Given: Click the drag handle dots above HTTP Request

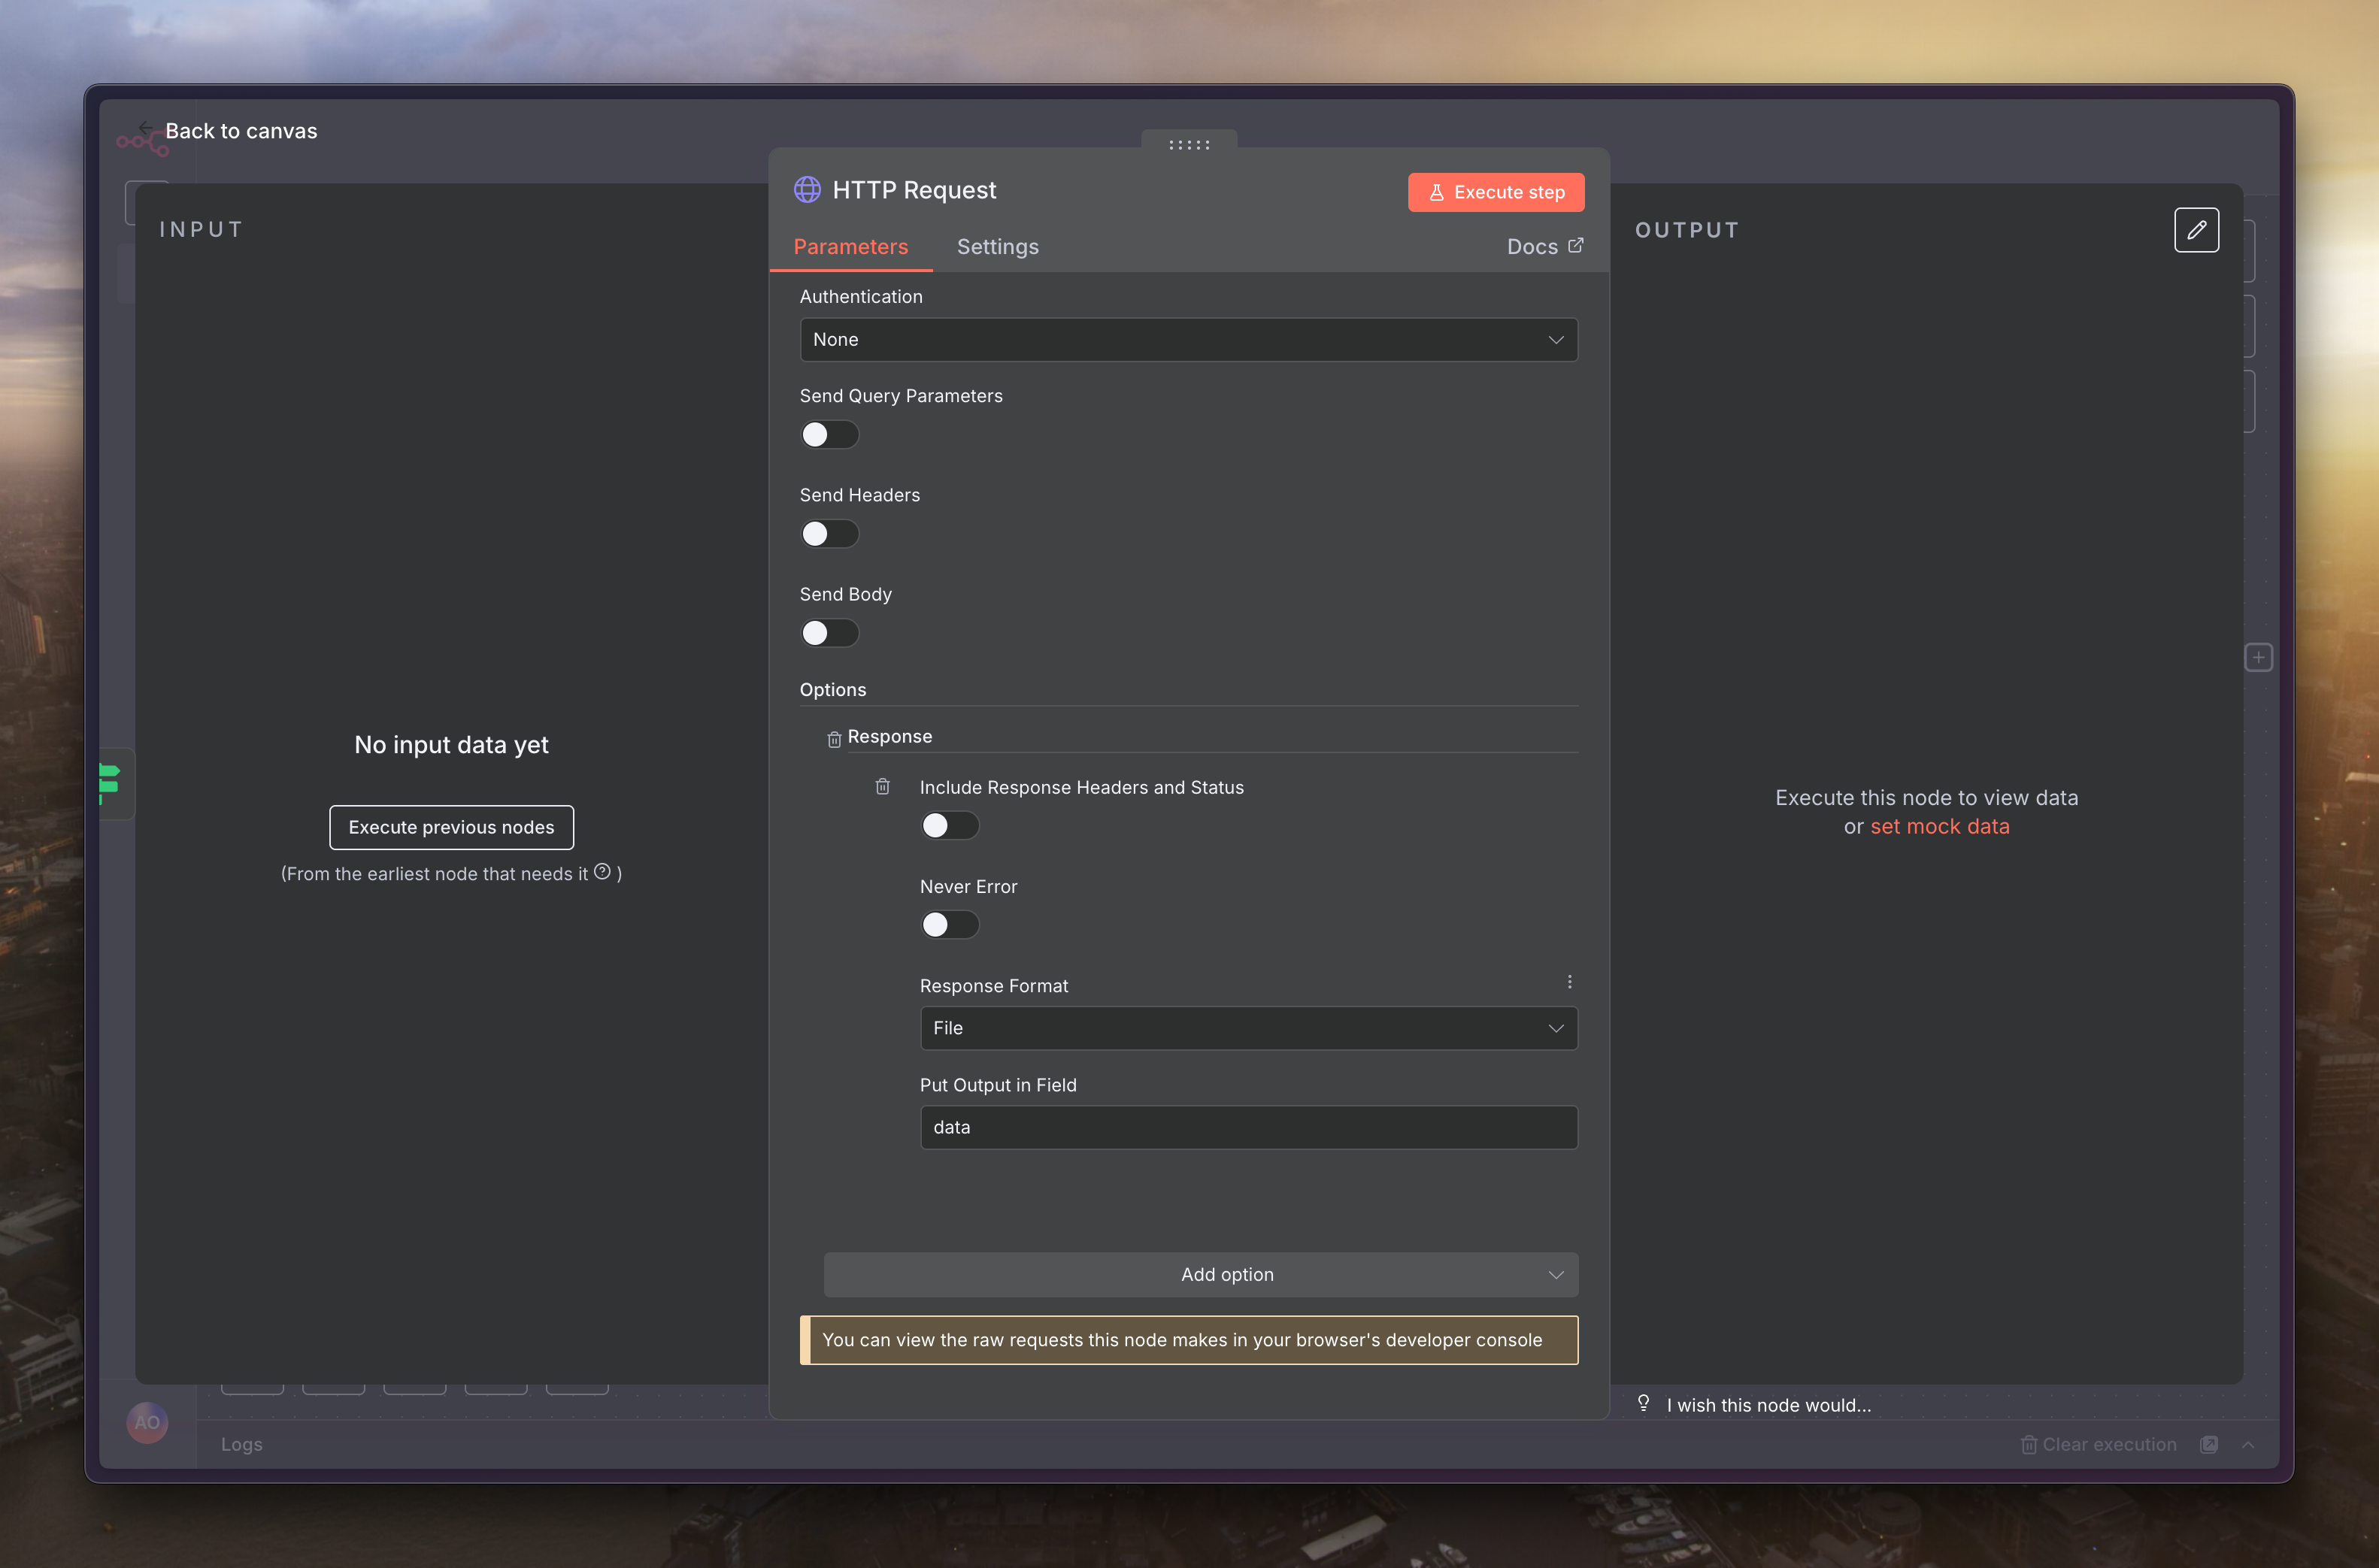Looking at the screenshot, I should tap(1189, 145).
